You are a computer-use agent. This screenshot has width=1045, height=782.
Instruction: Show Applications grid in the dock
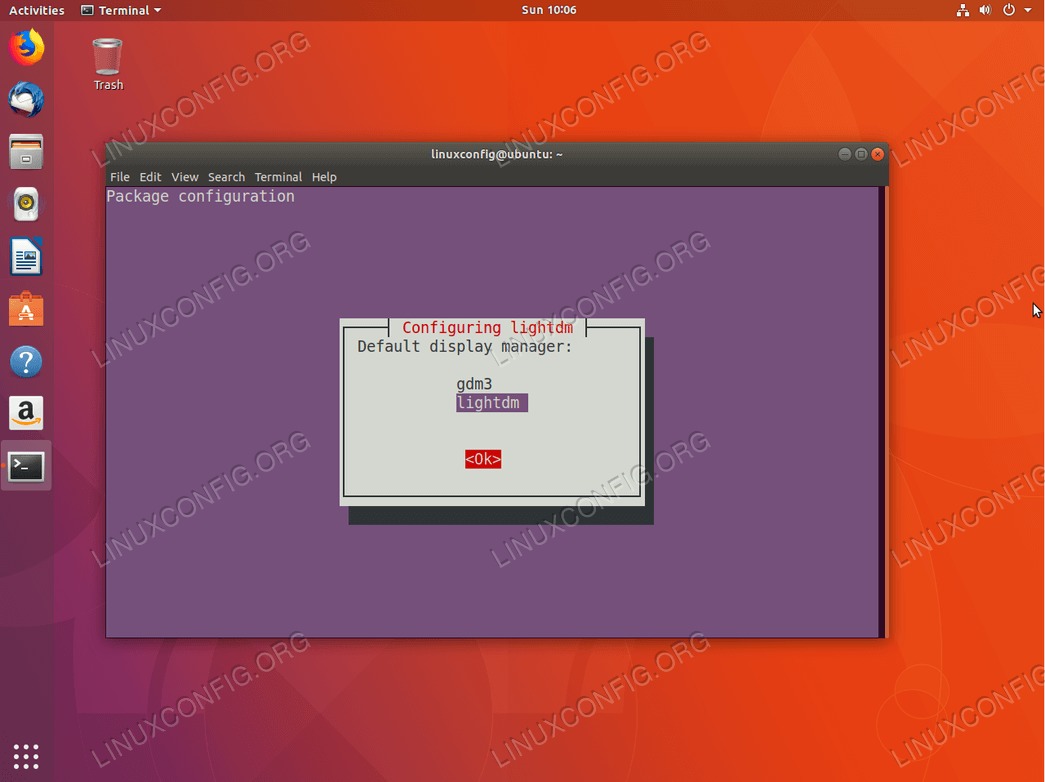26,757
